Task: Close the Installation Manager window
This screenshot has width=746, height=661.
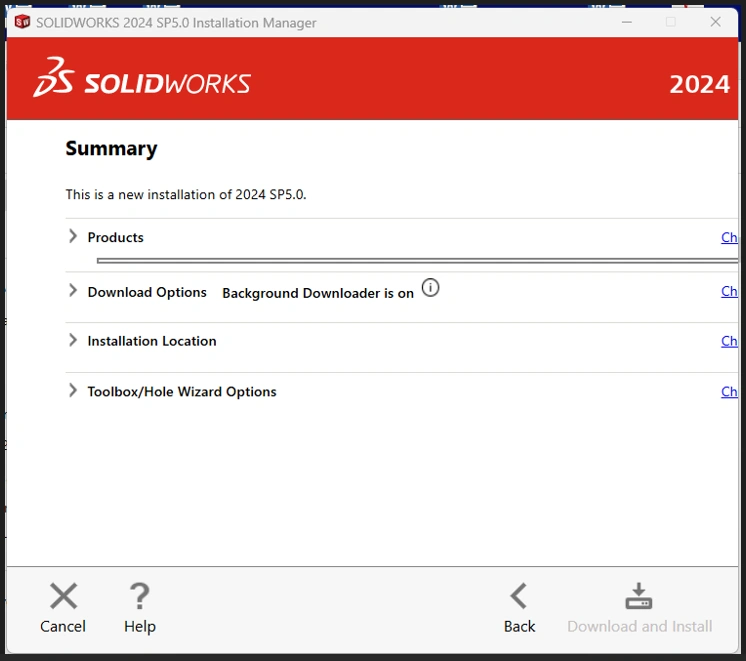Action: (715, 22)
